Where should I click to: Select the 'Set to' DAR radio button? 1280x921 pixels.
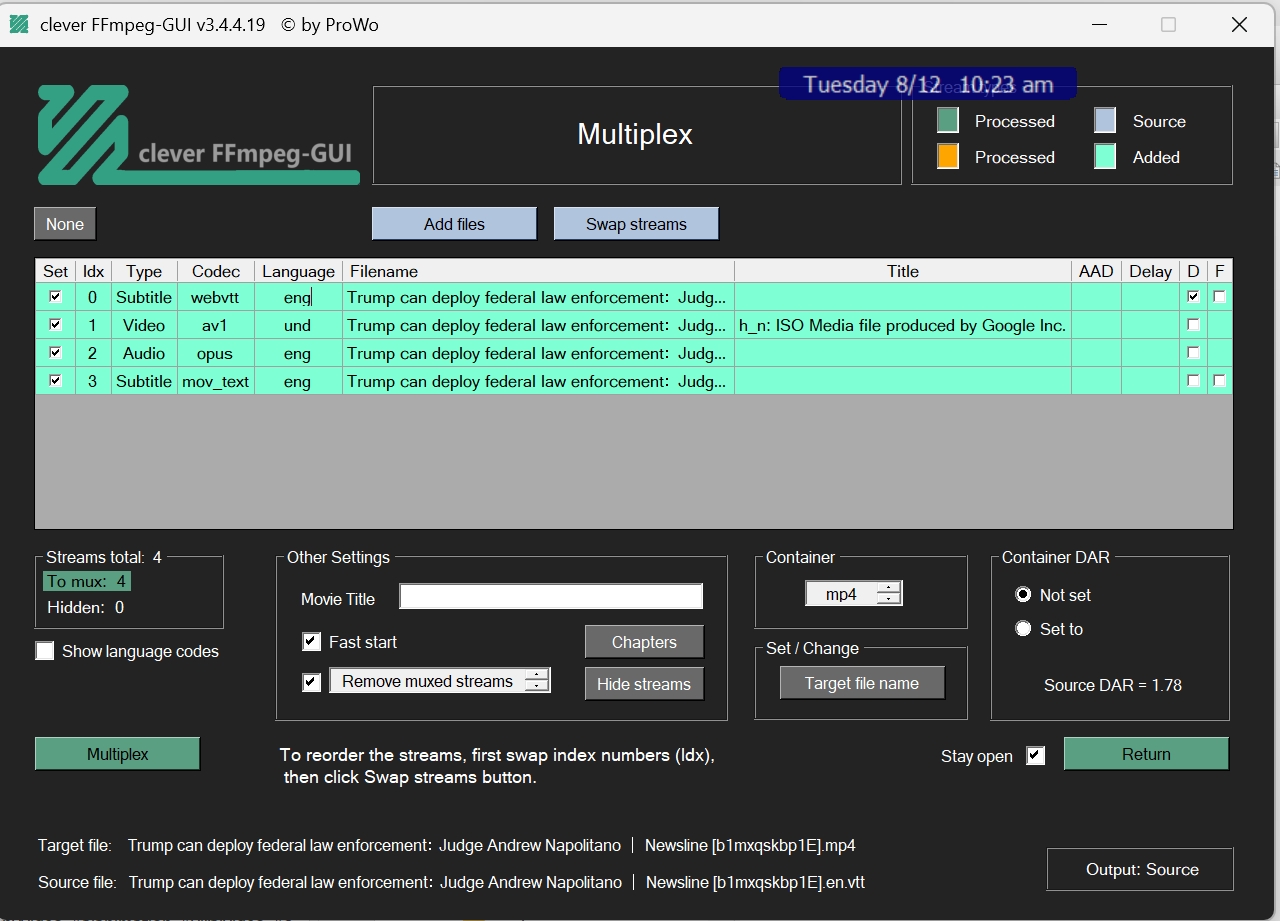(1023, 629)
